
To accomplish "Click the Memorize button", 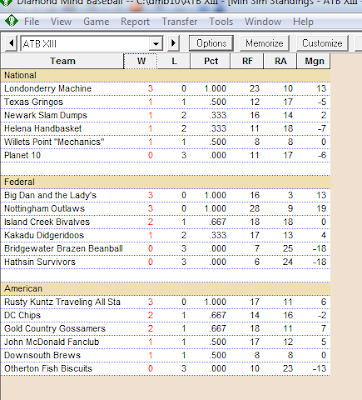I will (x=264, y=43).
